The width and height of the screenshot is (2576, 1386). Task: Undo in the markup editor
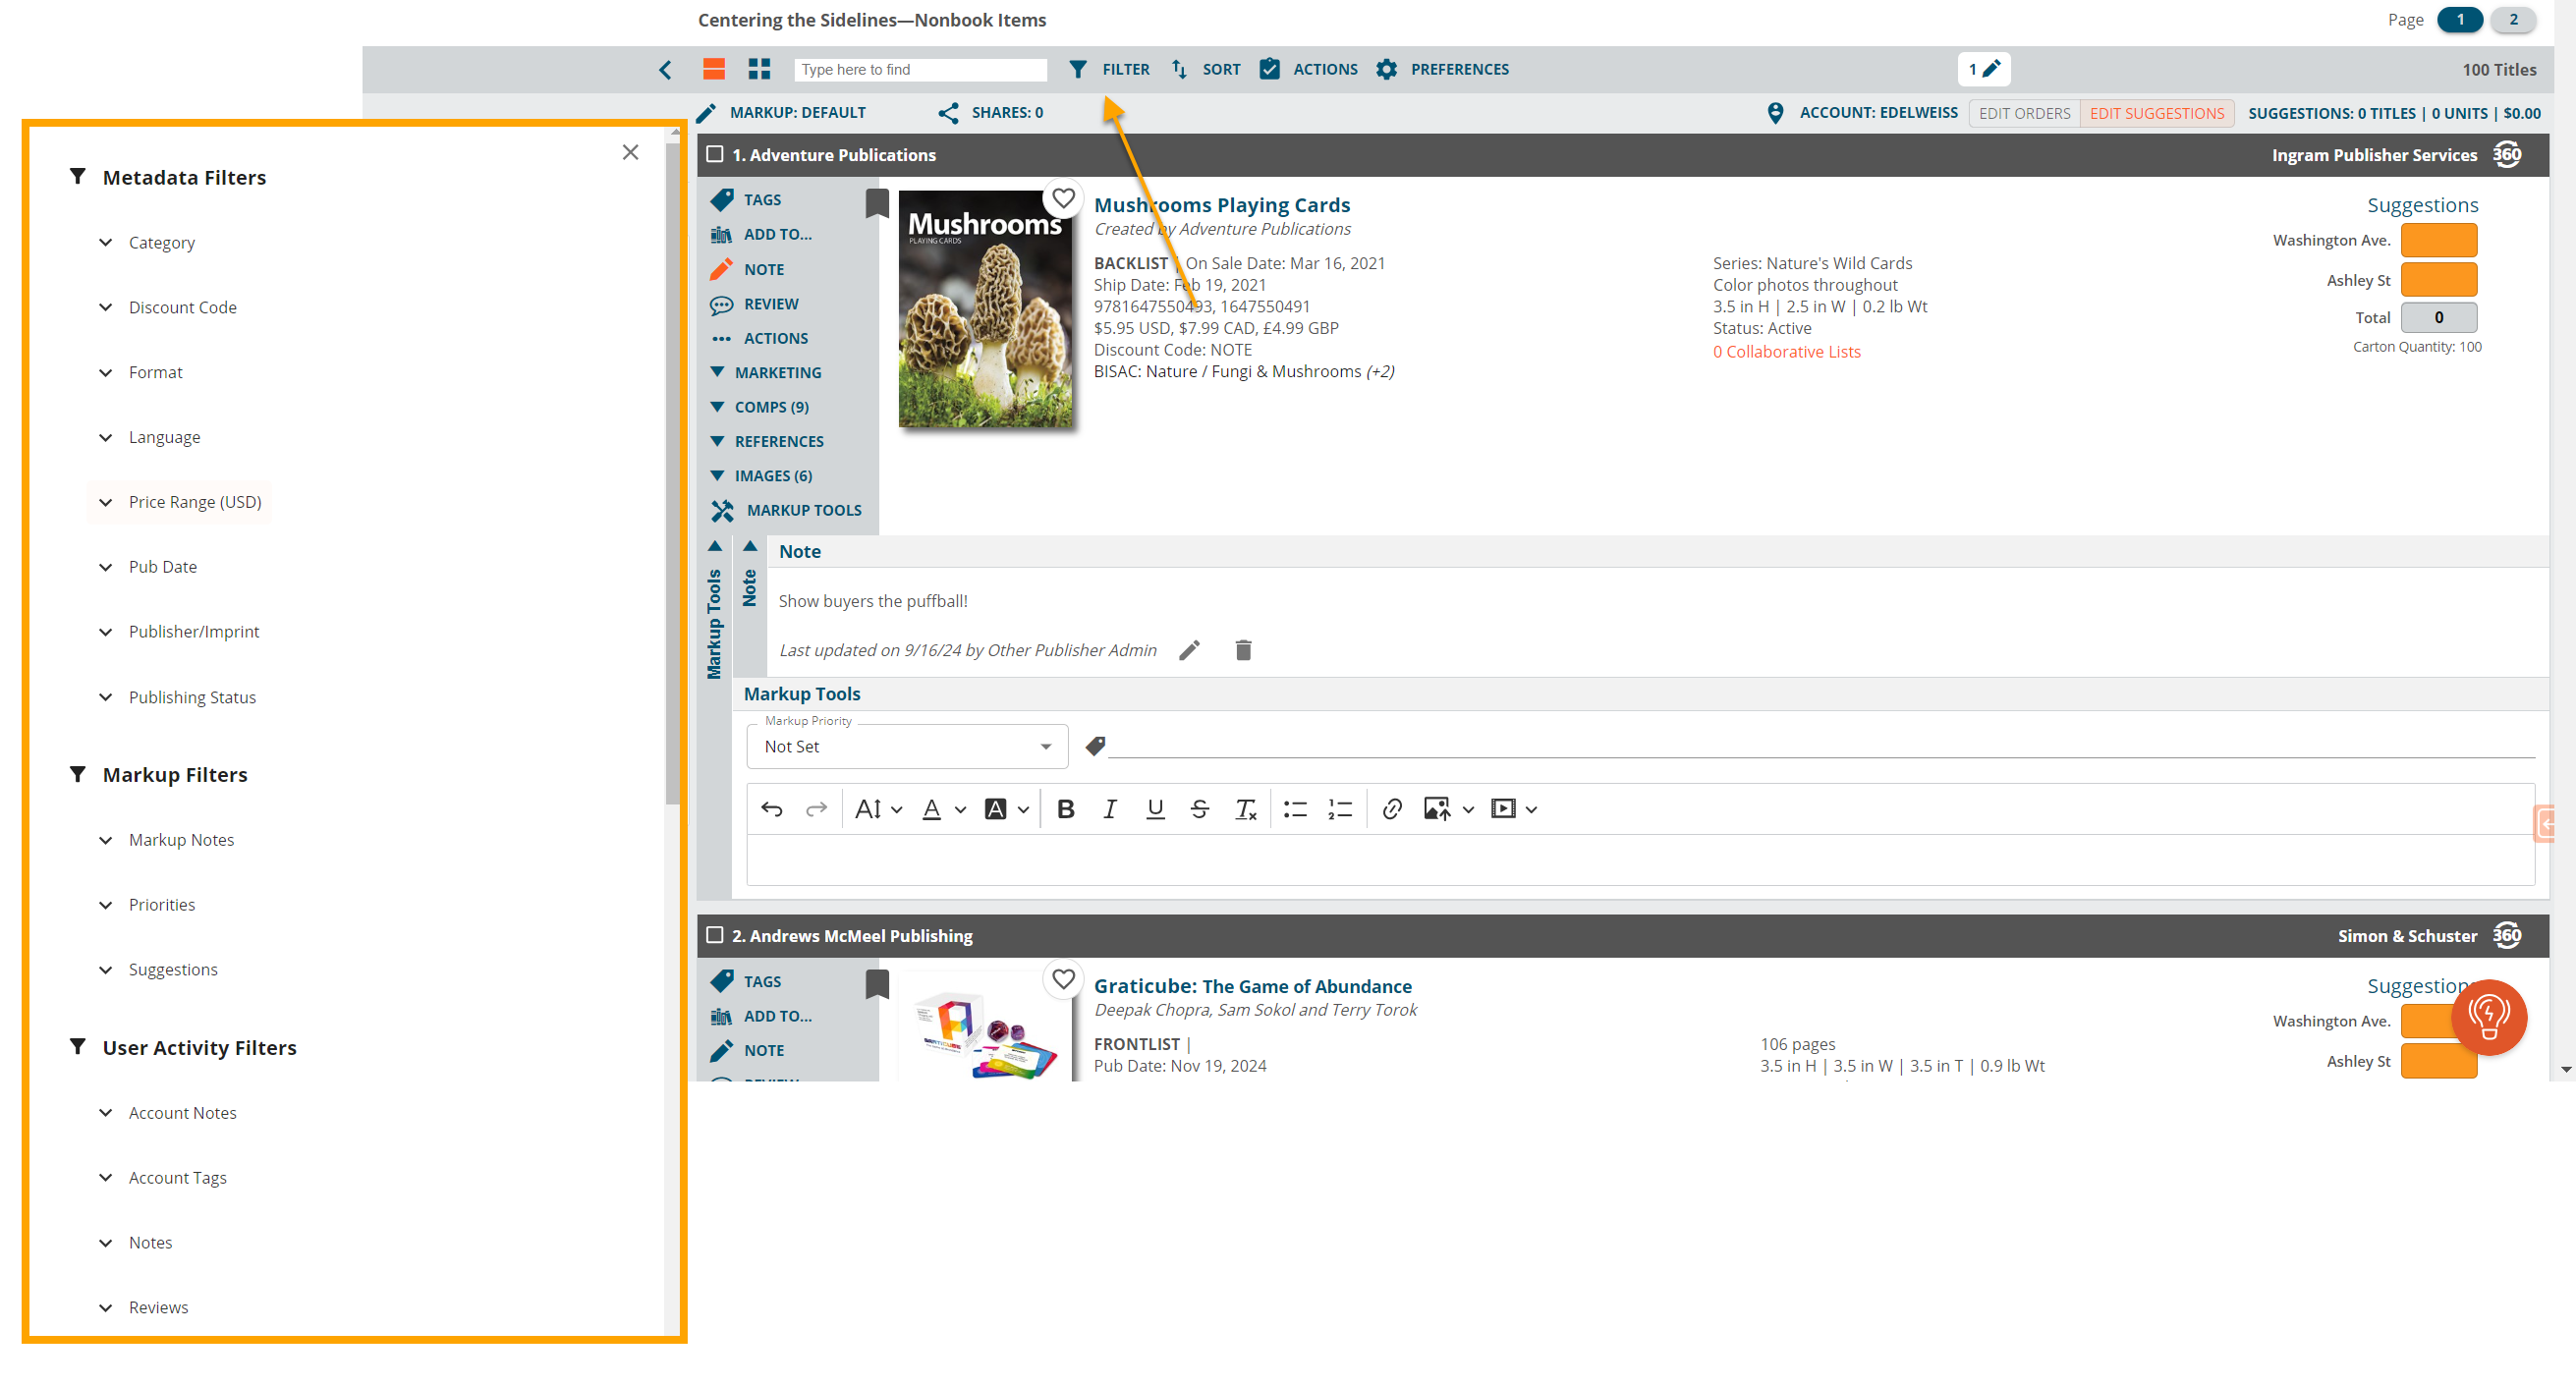(x=772, y=809)
